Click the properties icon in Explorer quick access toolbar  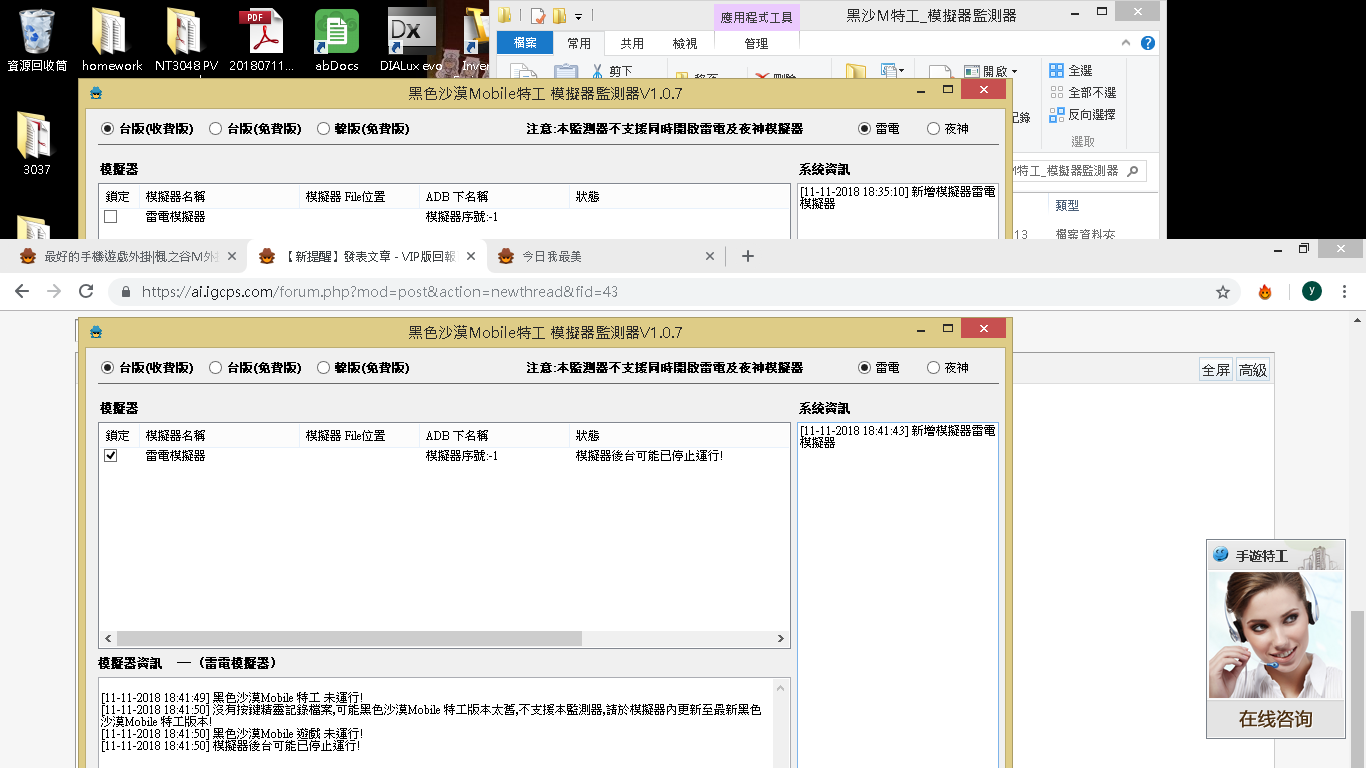[538, 15]
